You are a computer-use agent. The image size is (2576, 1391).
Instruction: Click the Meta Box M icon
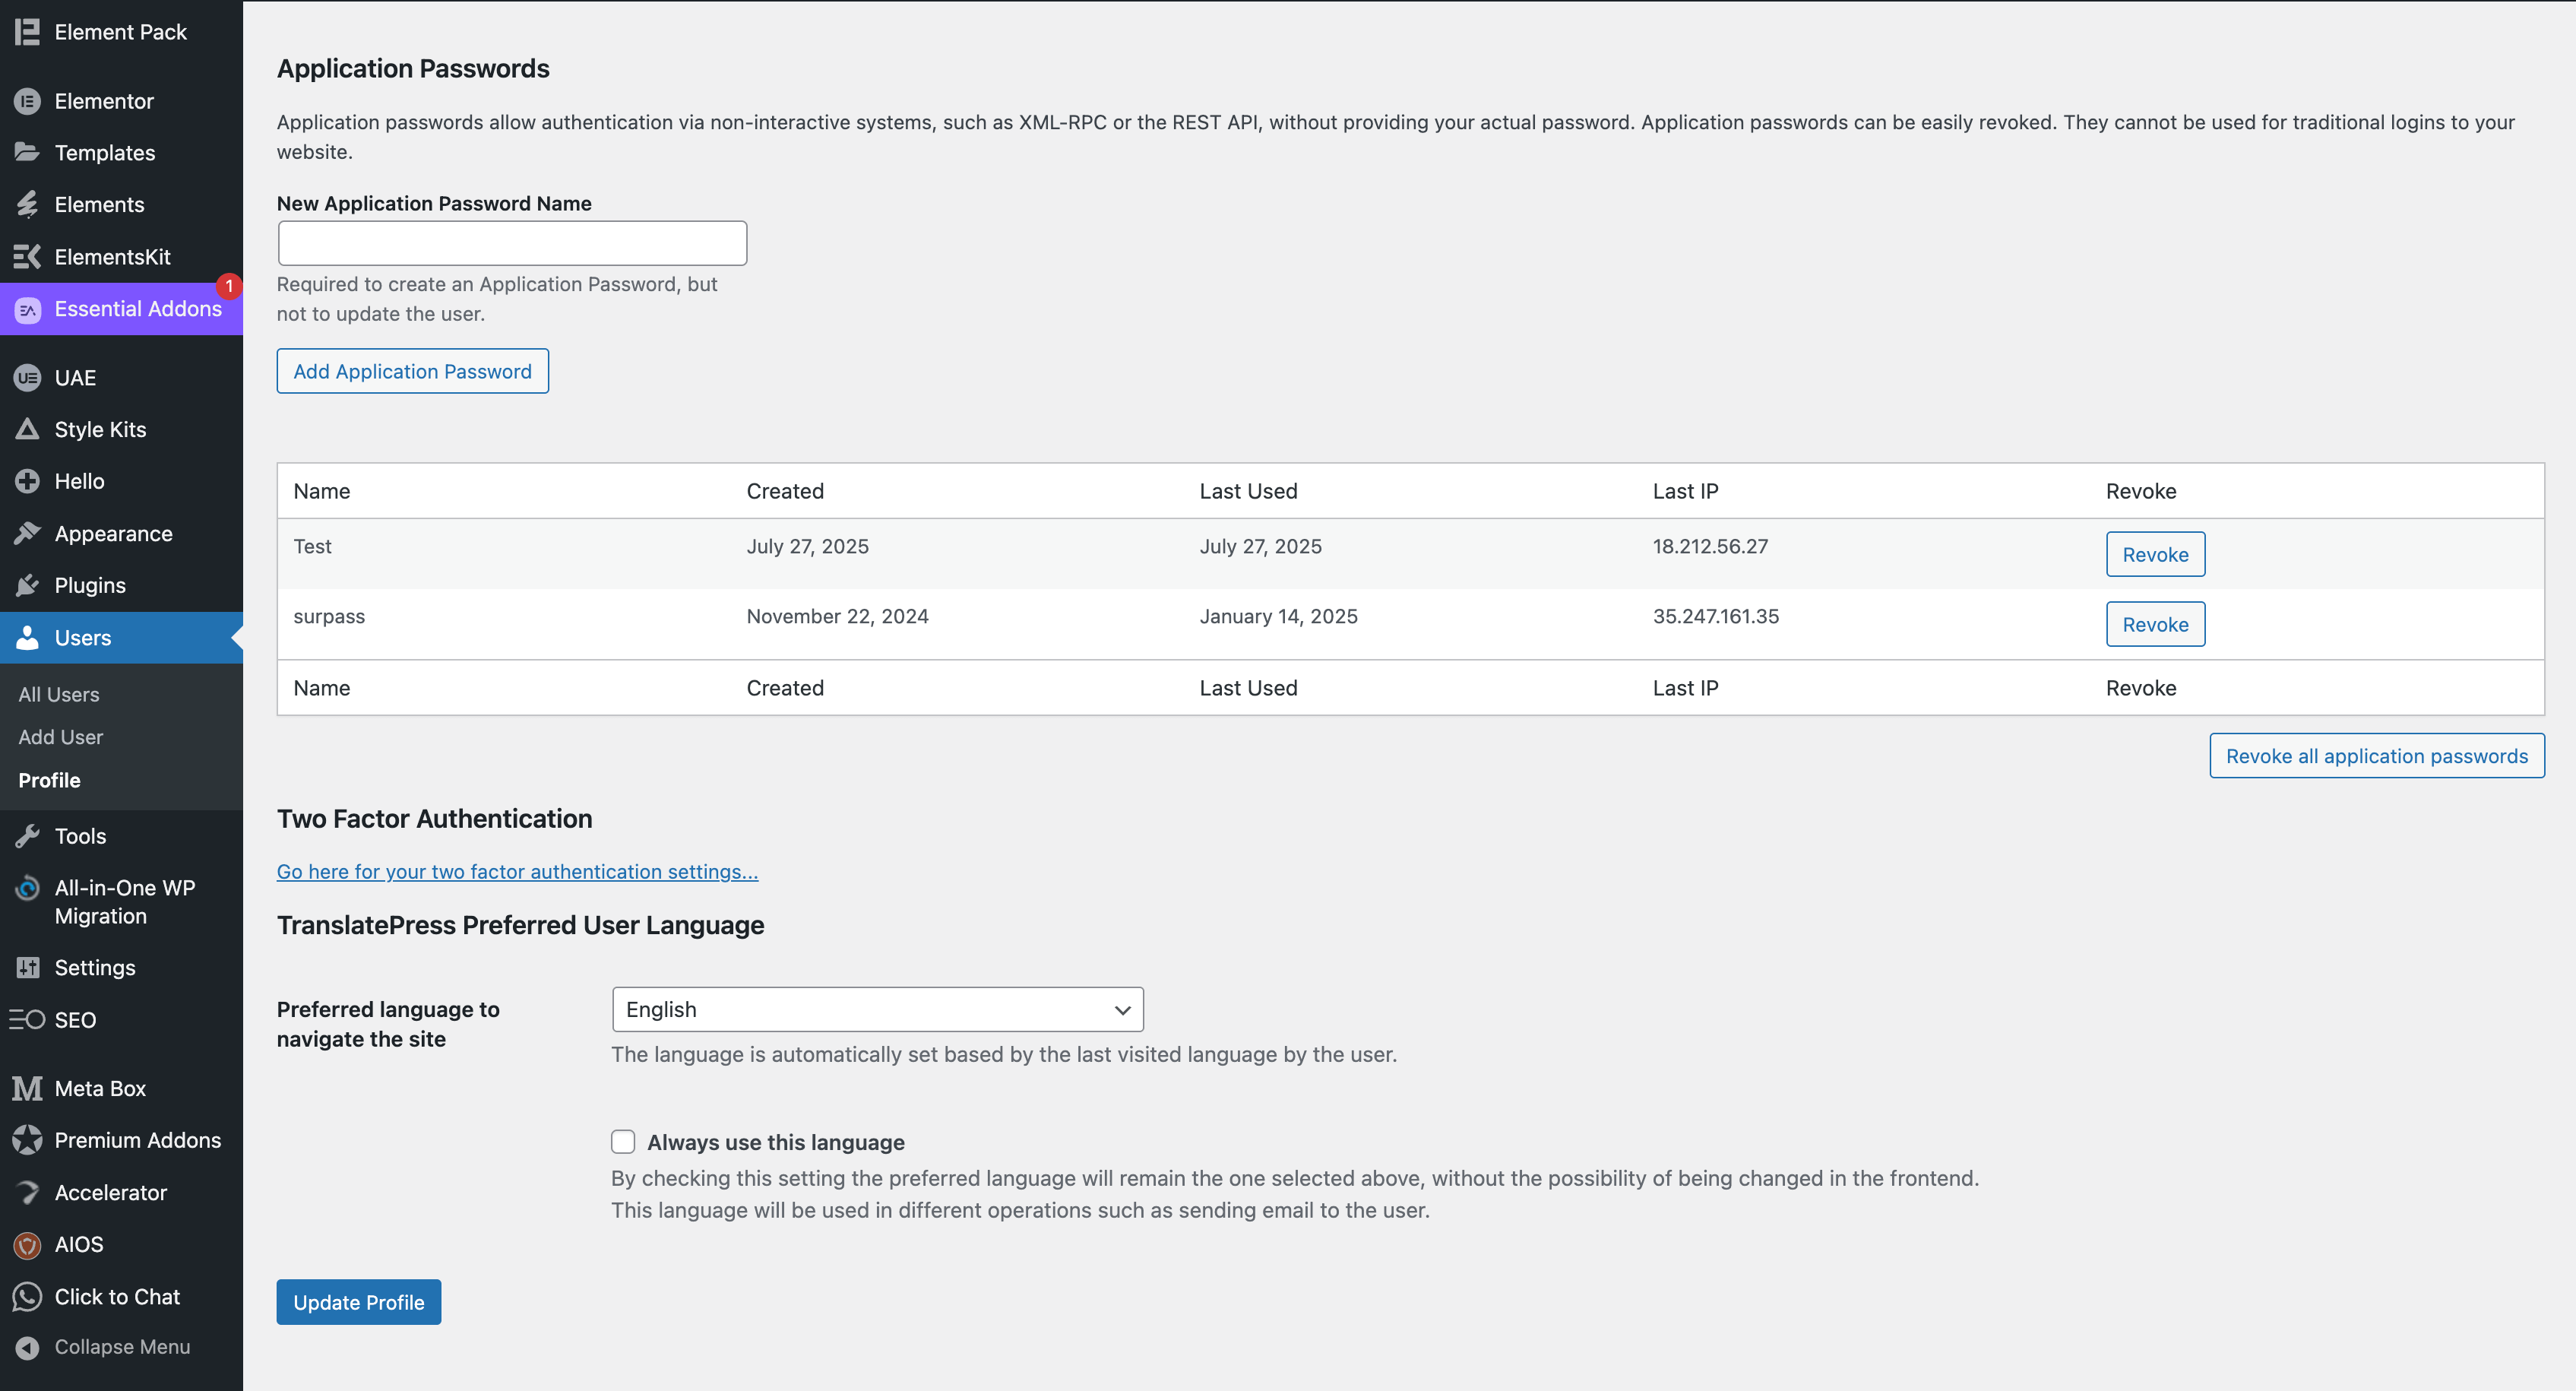click(x=27, y=1088)
